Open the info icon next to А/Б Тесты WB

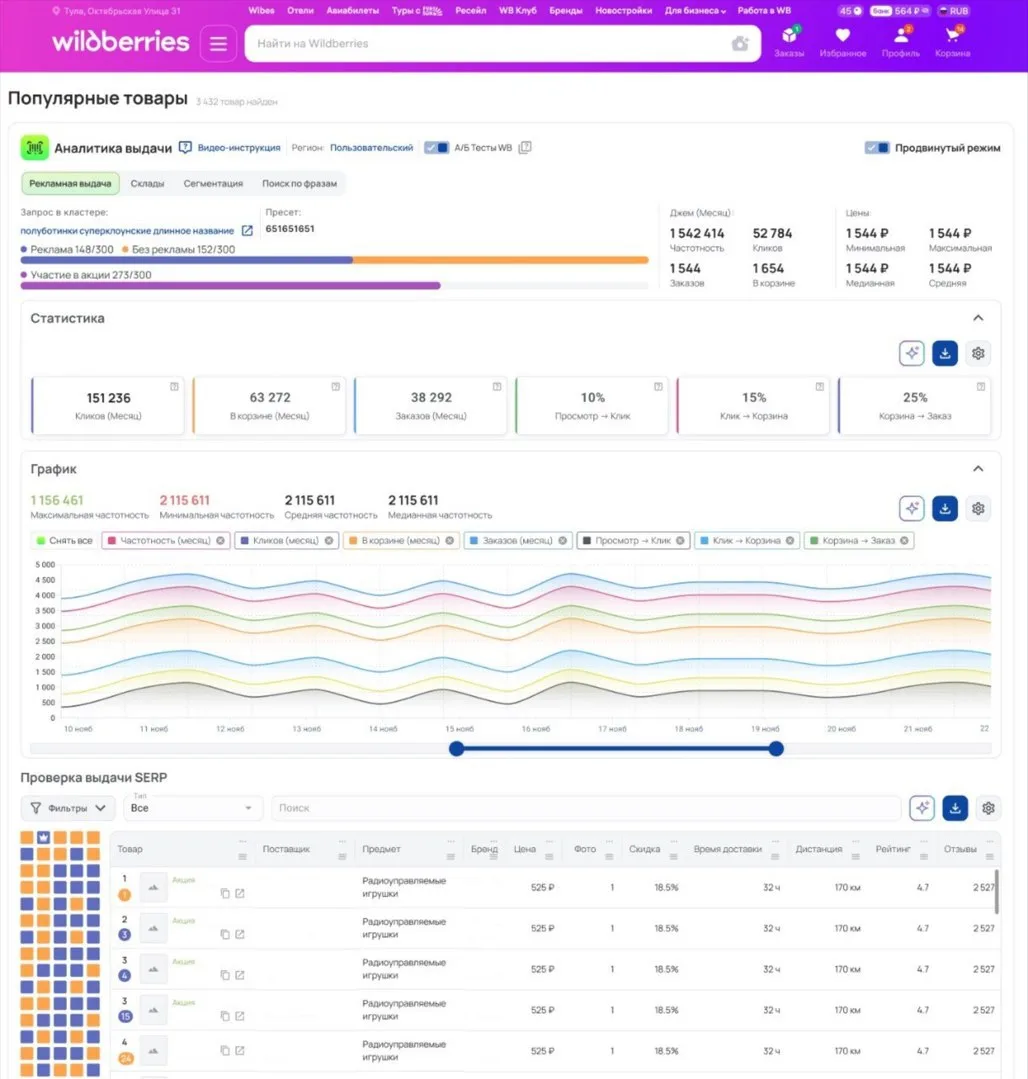(525, 147)
